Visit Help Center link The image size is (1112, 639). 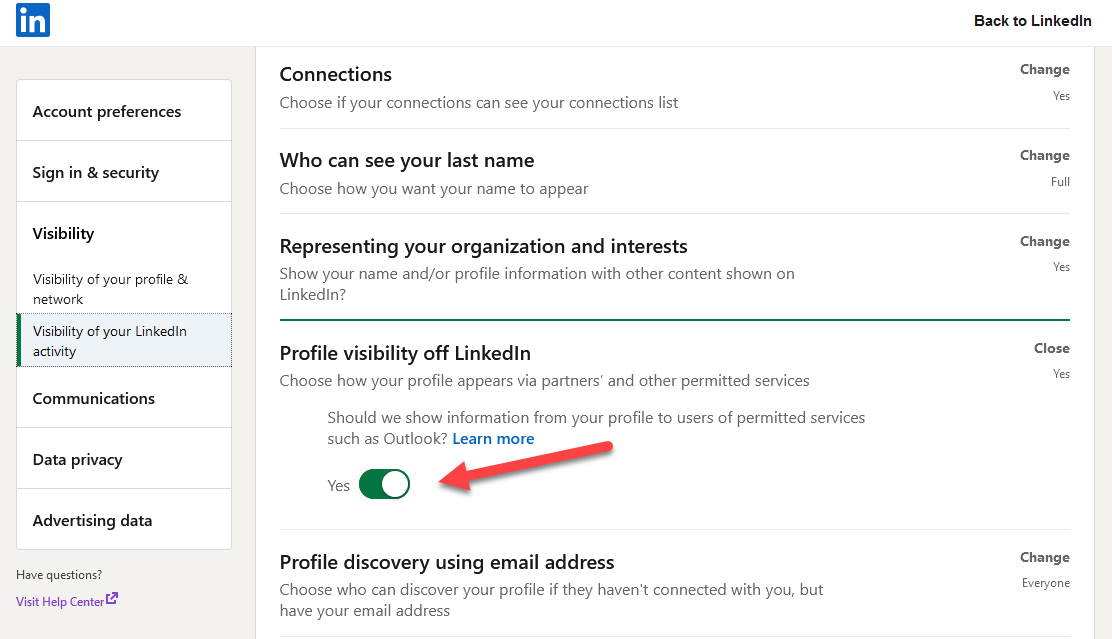tap(60, 602)
